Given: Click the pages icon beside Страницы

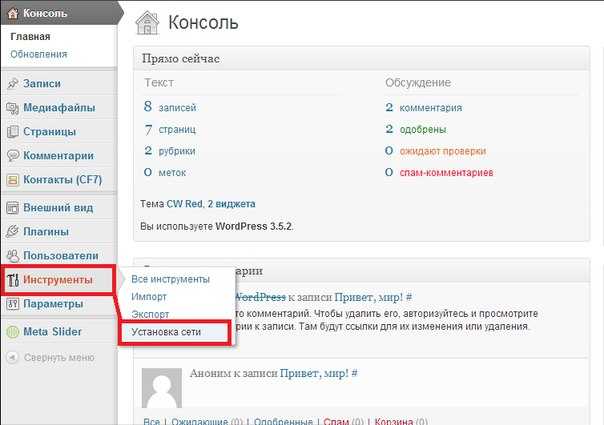Looking at the screenshot, I should pos(13,132).
